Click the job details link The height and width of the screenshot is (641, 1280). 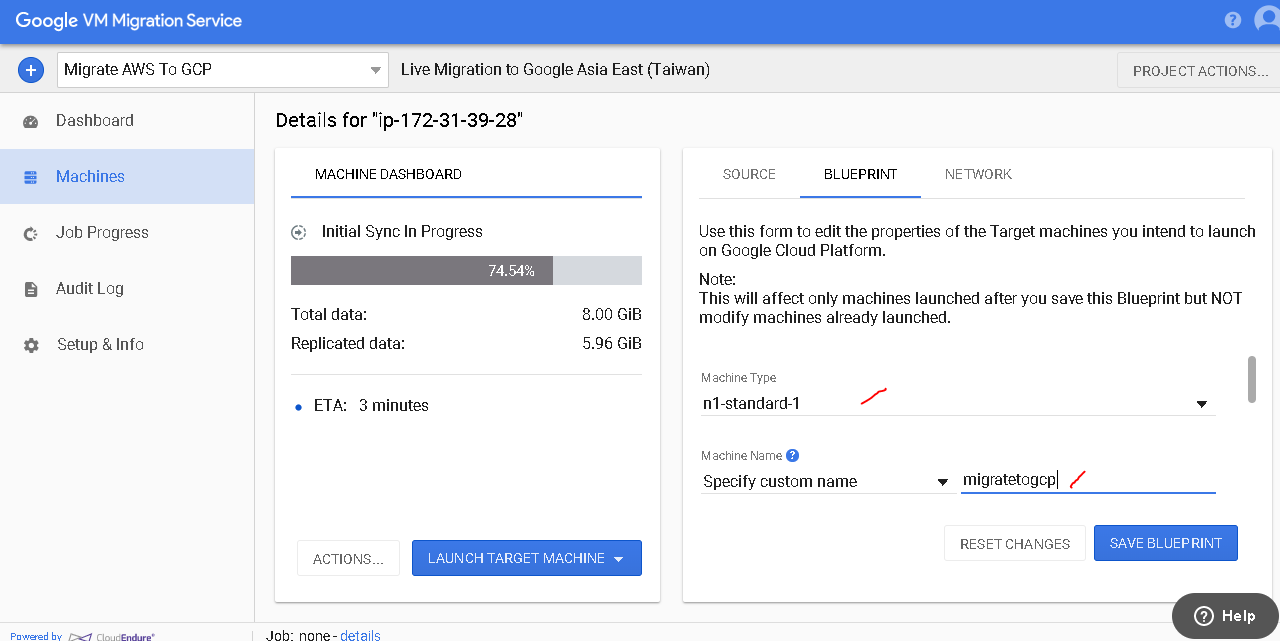(x=360, y=635)
